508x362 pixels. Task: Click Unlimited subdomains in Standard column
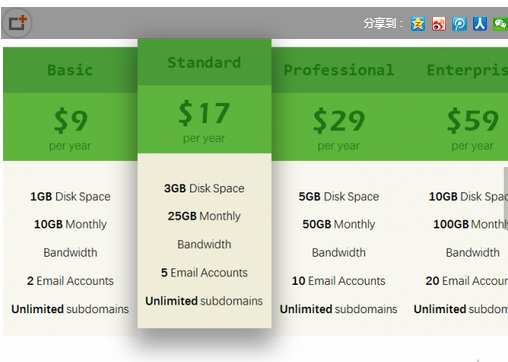[x=204, y=301]
